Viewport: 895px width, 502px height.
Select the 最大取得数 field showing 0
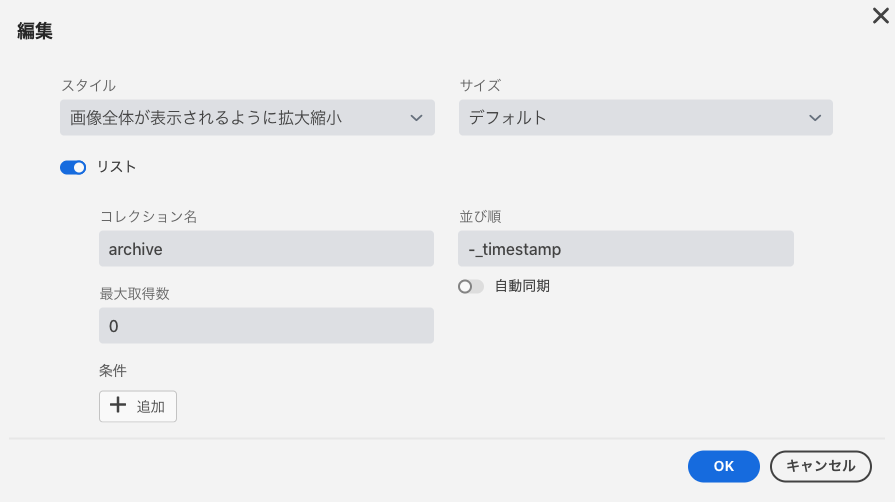[x=266, y=326]
